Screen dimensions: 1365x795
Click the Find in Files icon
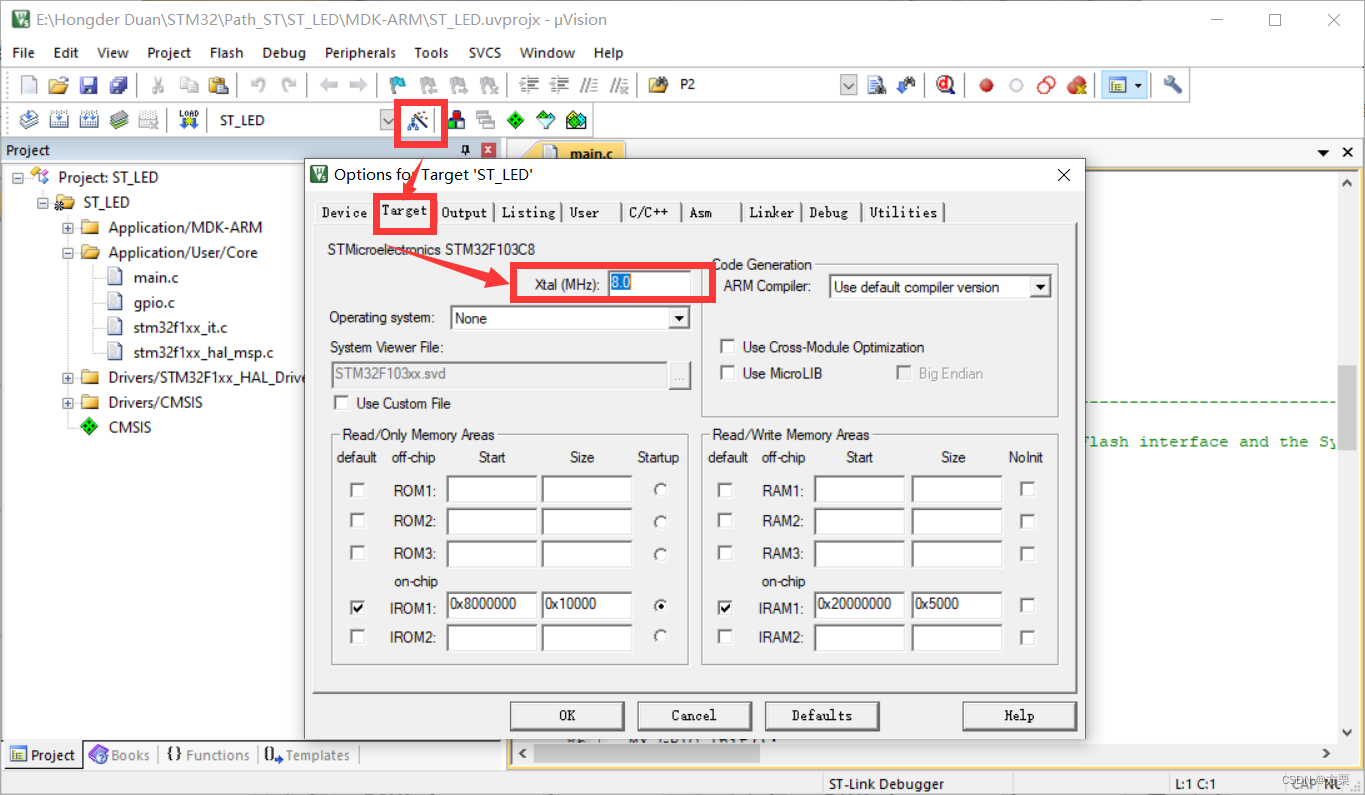658,85
